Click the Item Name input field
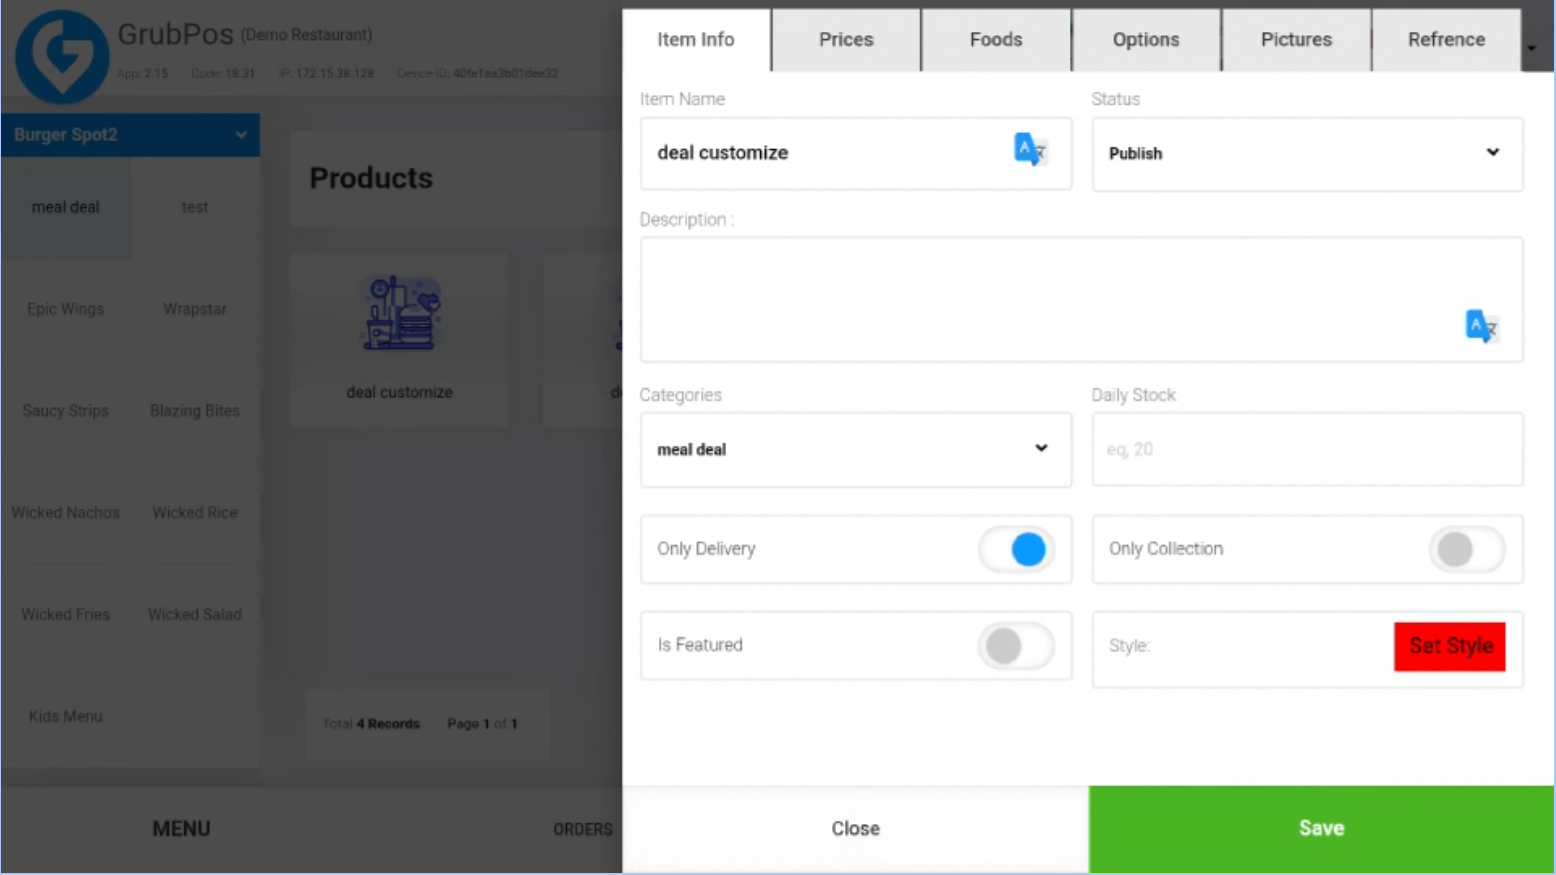 click(x=855, y=154)
